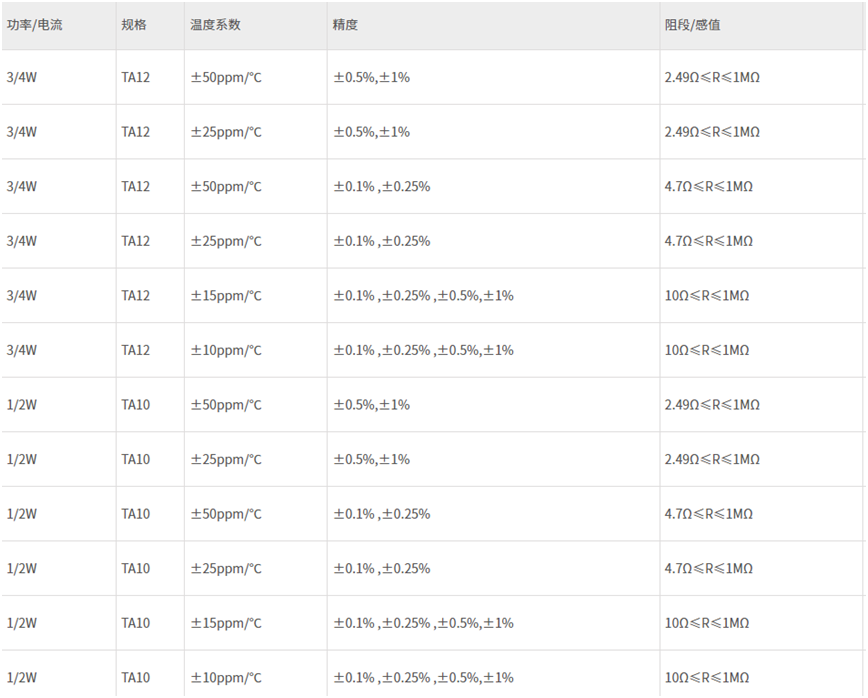
Task: Select ±50ppm/°C in the first TA10 row
Action: pos(226,405)
